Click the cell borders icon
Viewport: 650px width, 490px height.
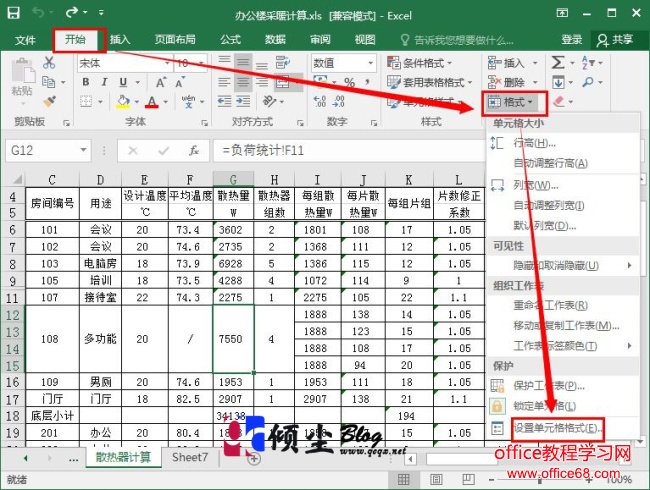tap(86, 101)
